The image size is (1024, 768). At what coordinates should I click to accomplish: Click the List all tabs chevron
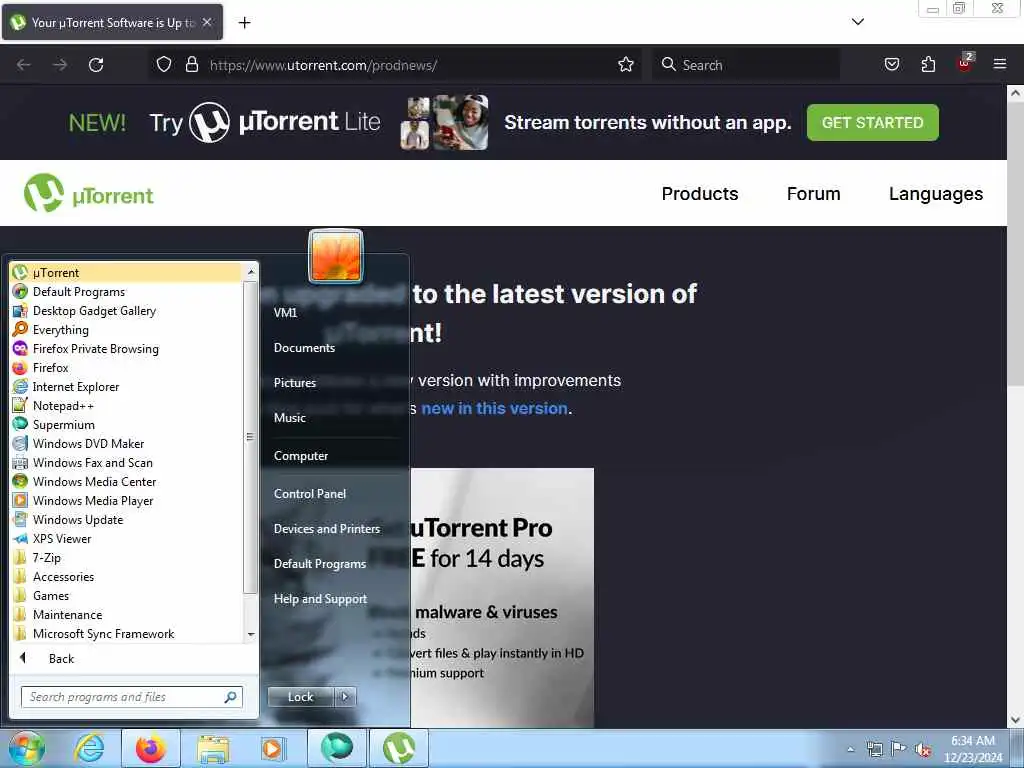pos(857,22)
